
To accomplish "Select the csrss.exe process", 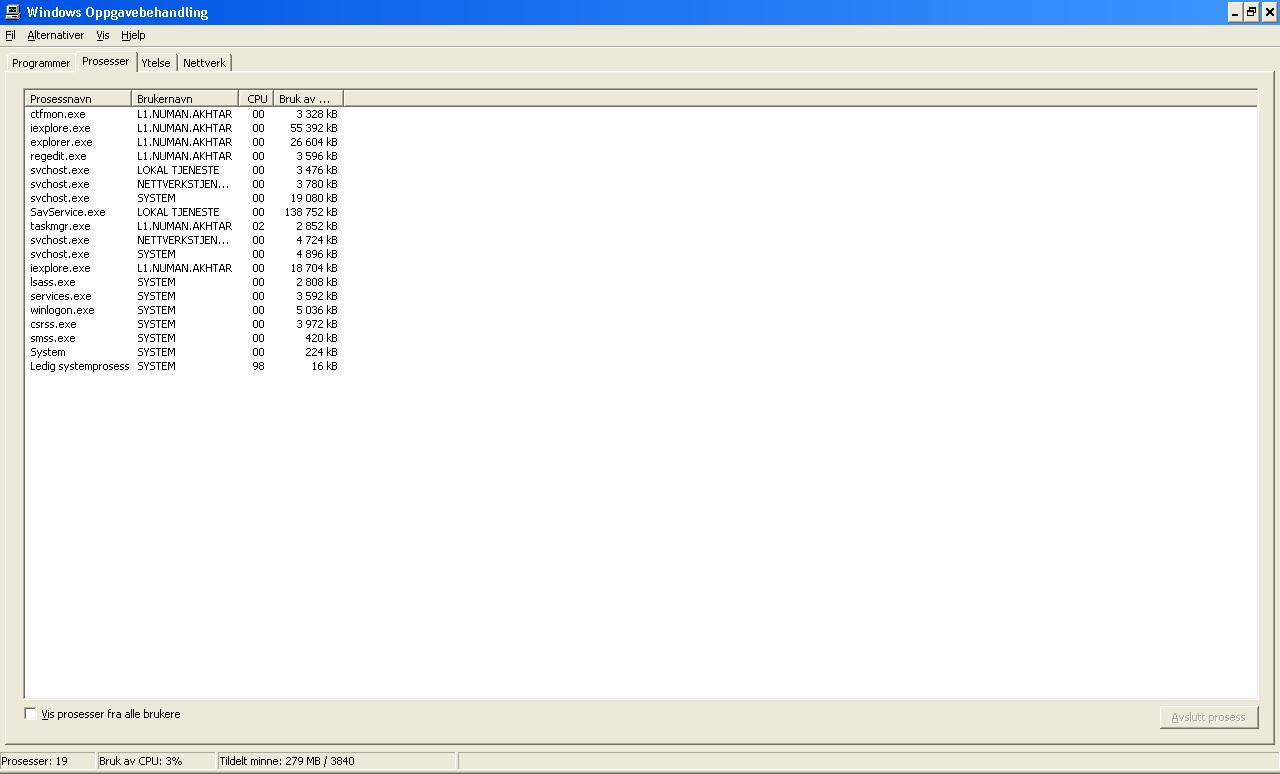I will (x=184, y=324).
